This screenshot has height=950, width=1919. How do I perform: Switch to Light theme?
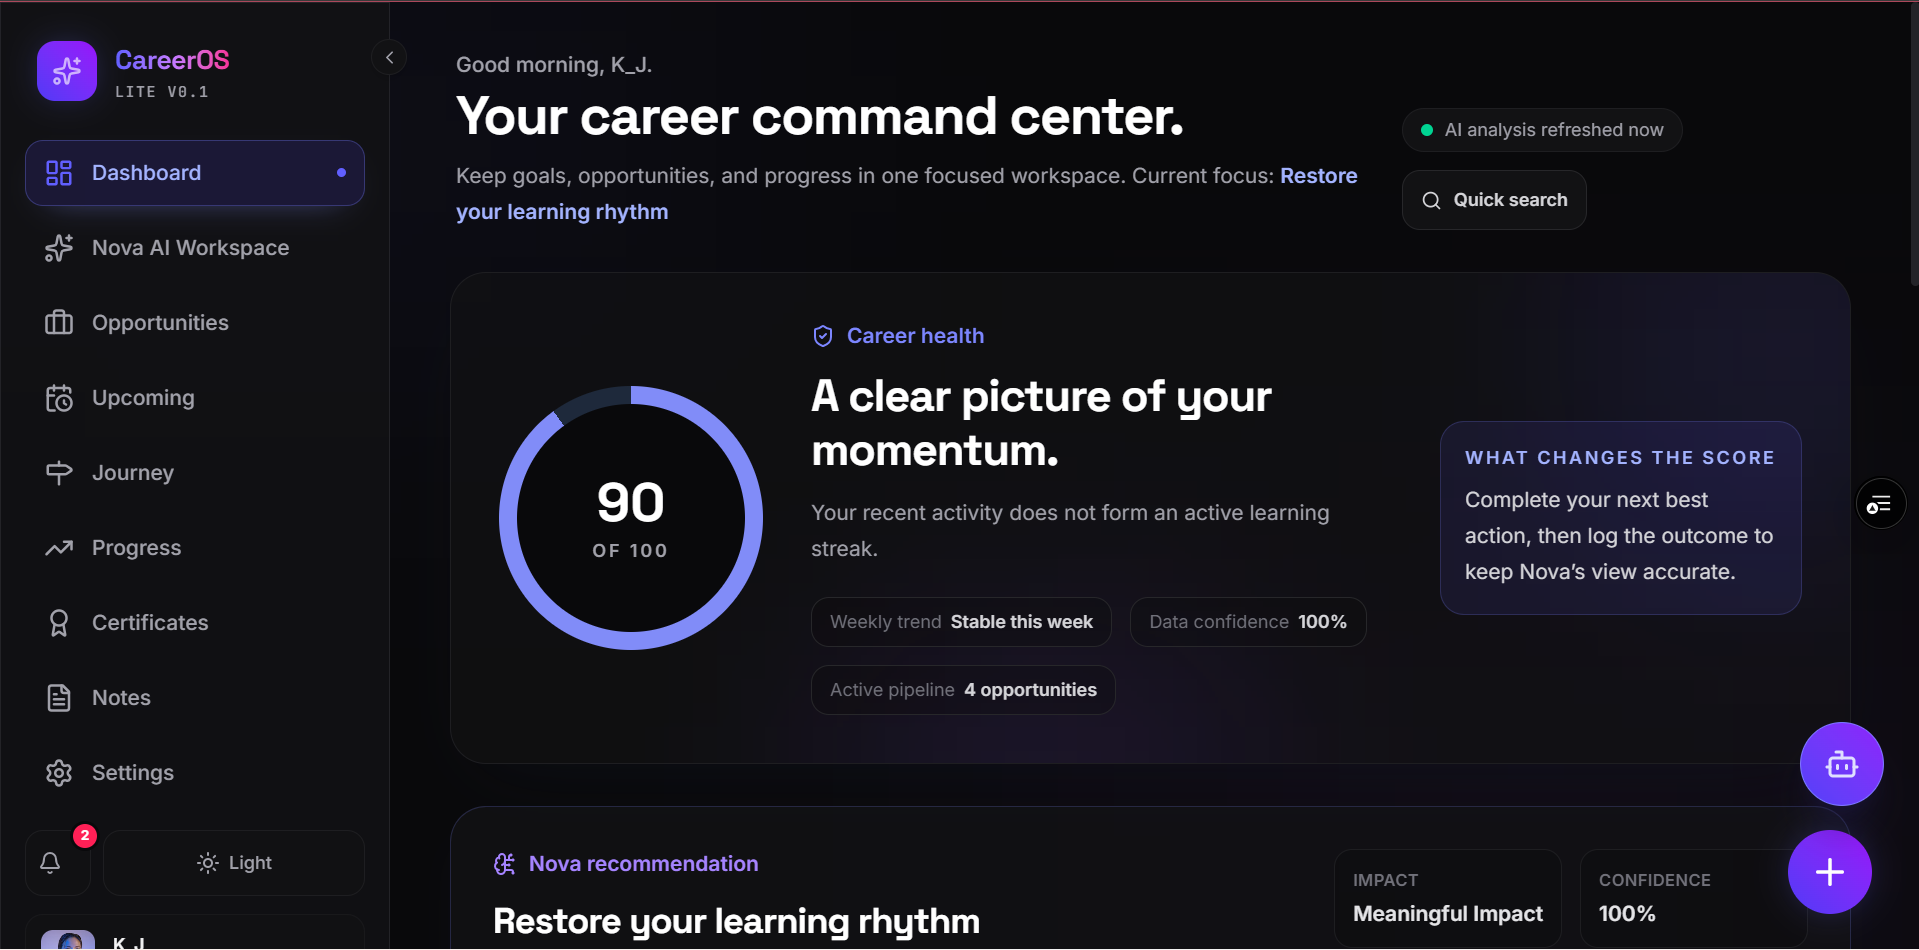[234, 863]
